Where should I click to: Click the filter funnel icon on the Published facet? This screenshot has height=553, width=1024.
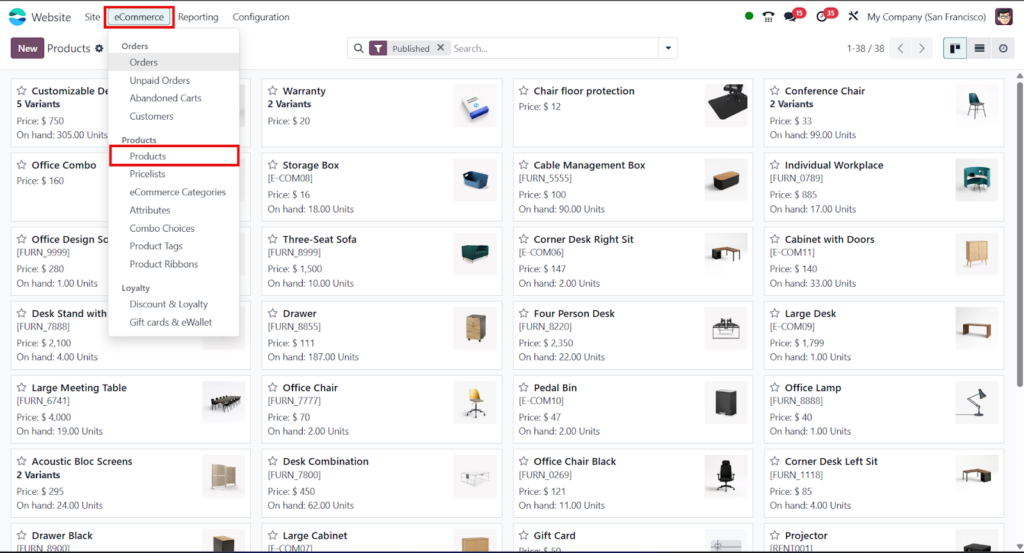(378, 48)
